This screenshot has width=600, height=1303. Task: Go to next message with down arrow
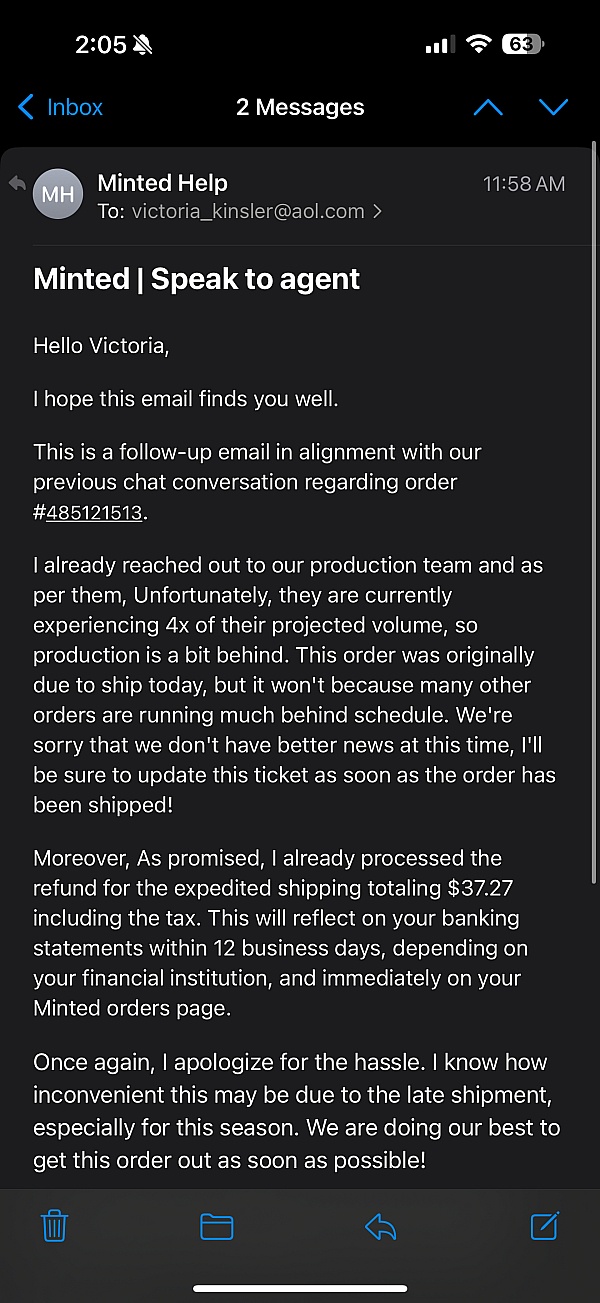553,107
